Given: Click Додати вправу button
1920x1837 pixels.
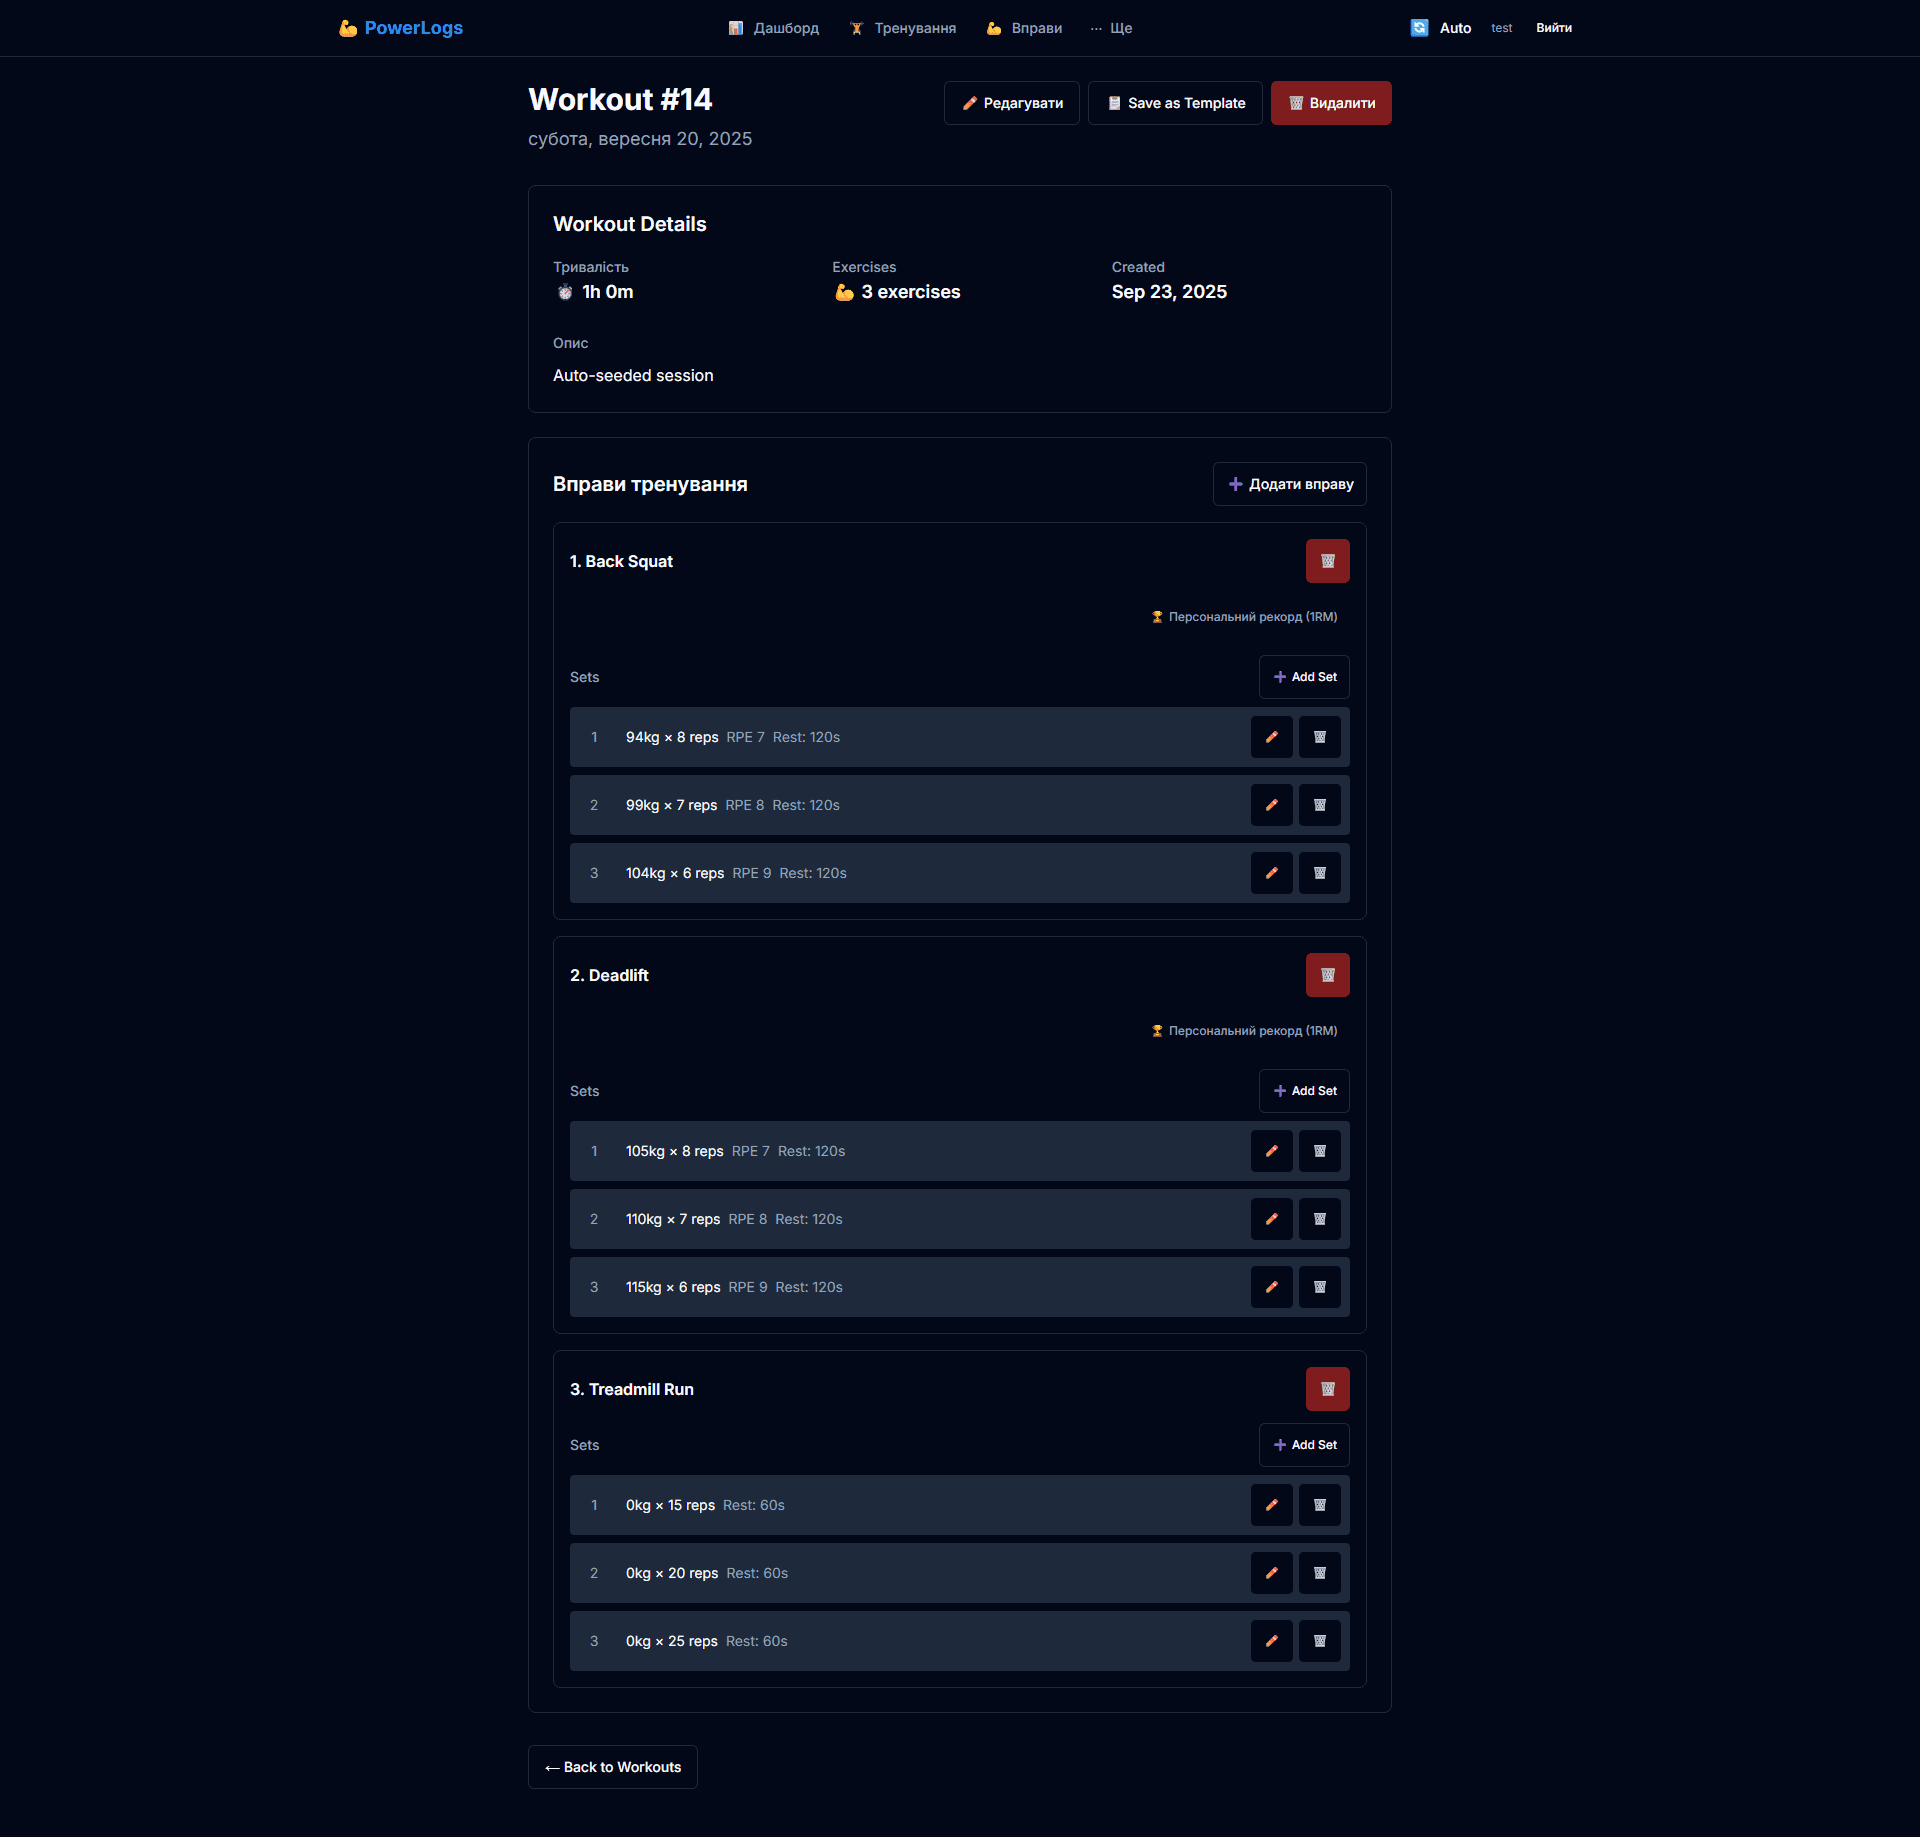Looking at the screenshot, I should [x=1289, y=484].
